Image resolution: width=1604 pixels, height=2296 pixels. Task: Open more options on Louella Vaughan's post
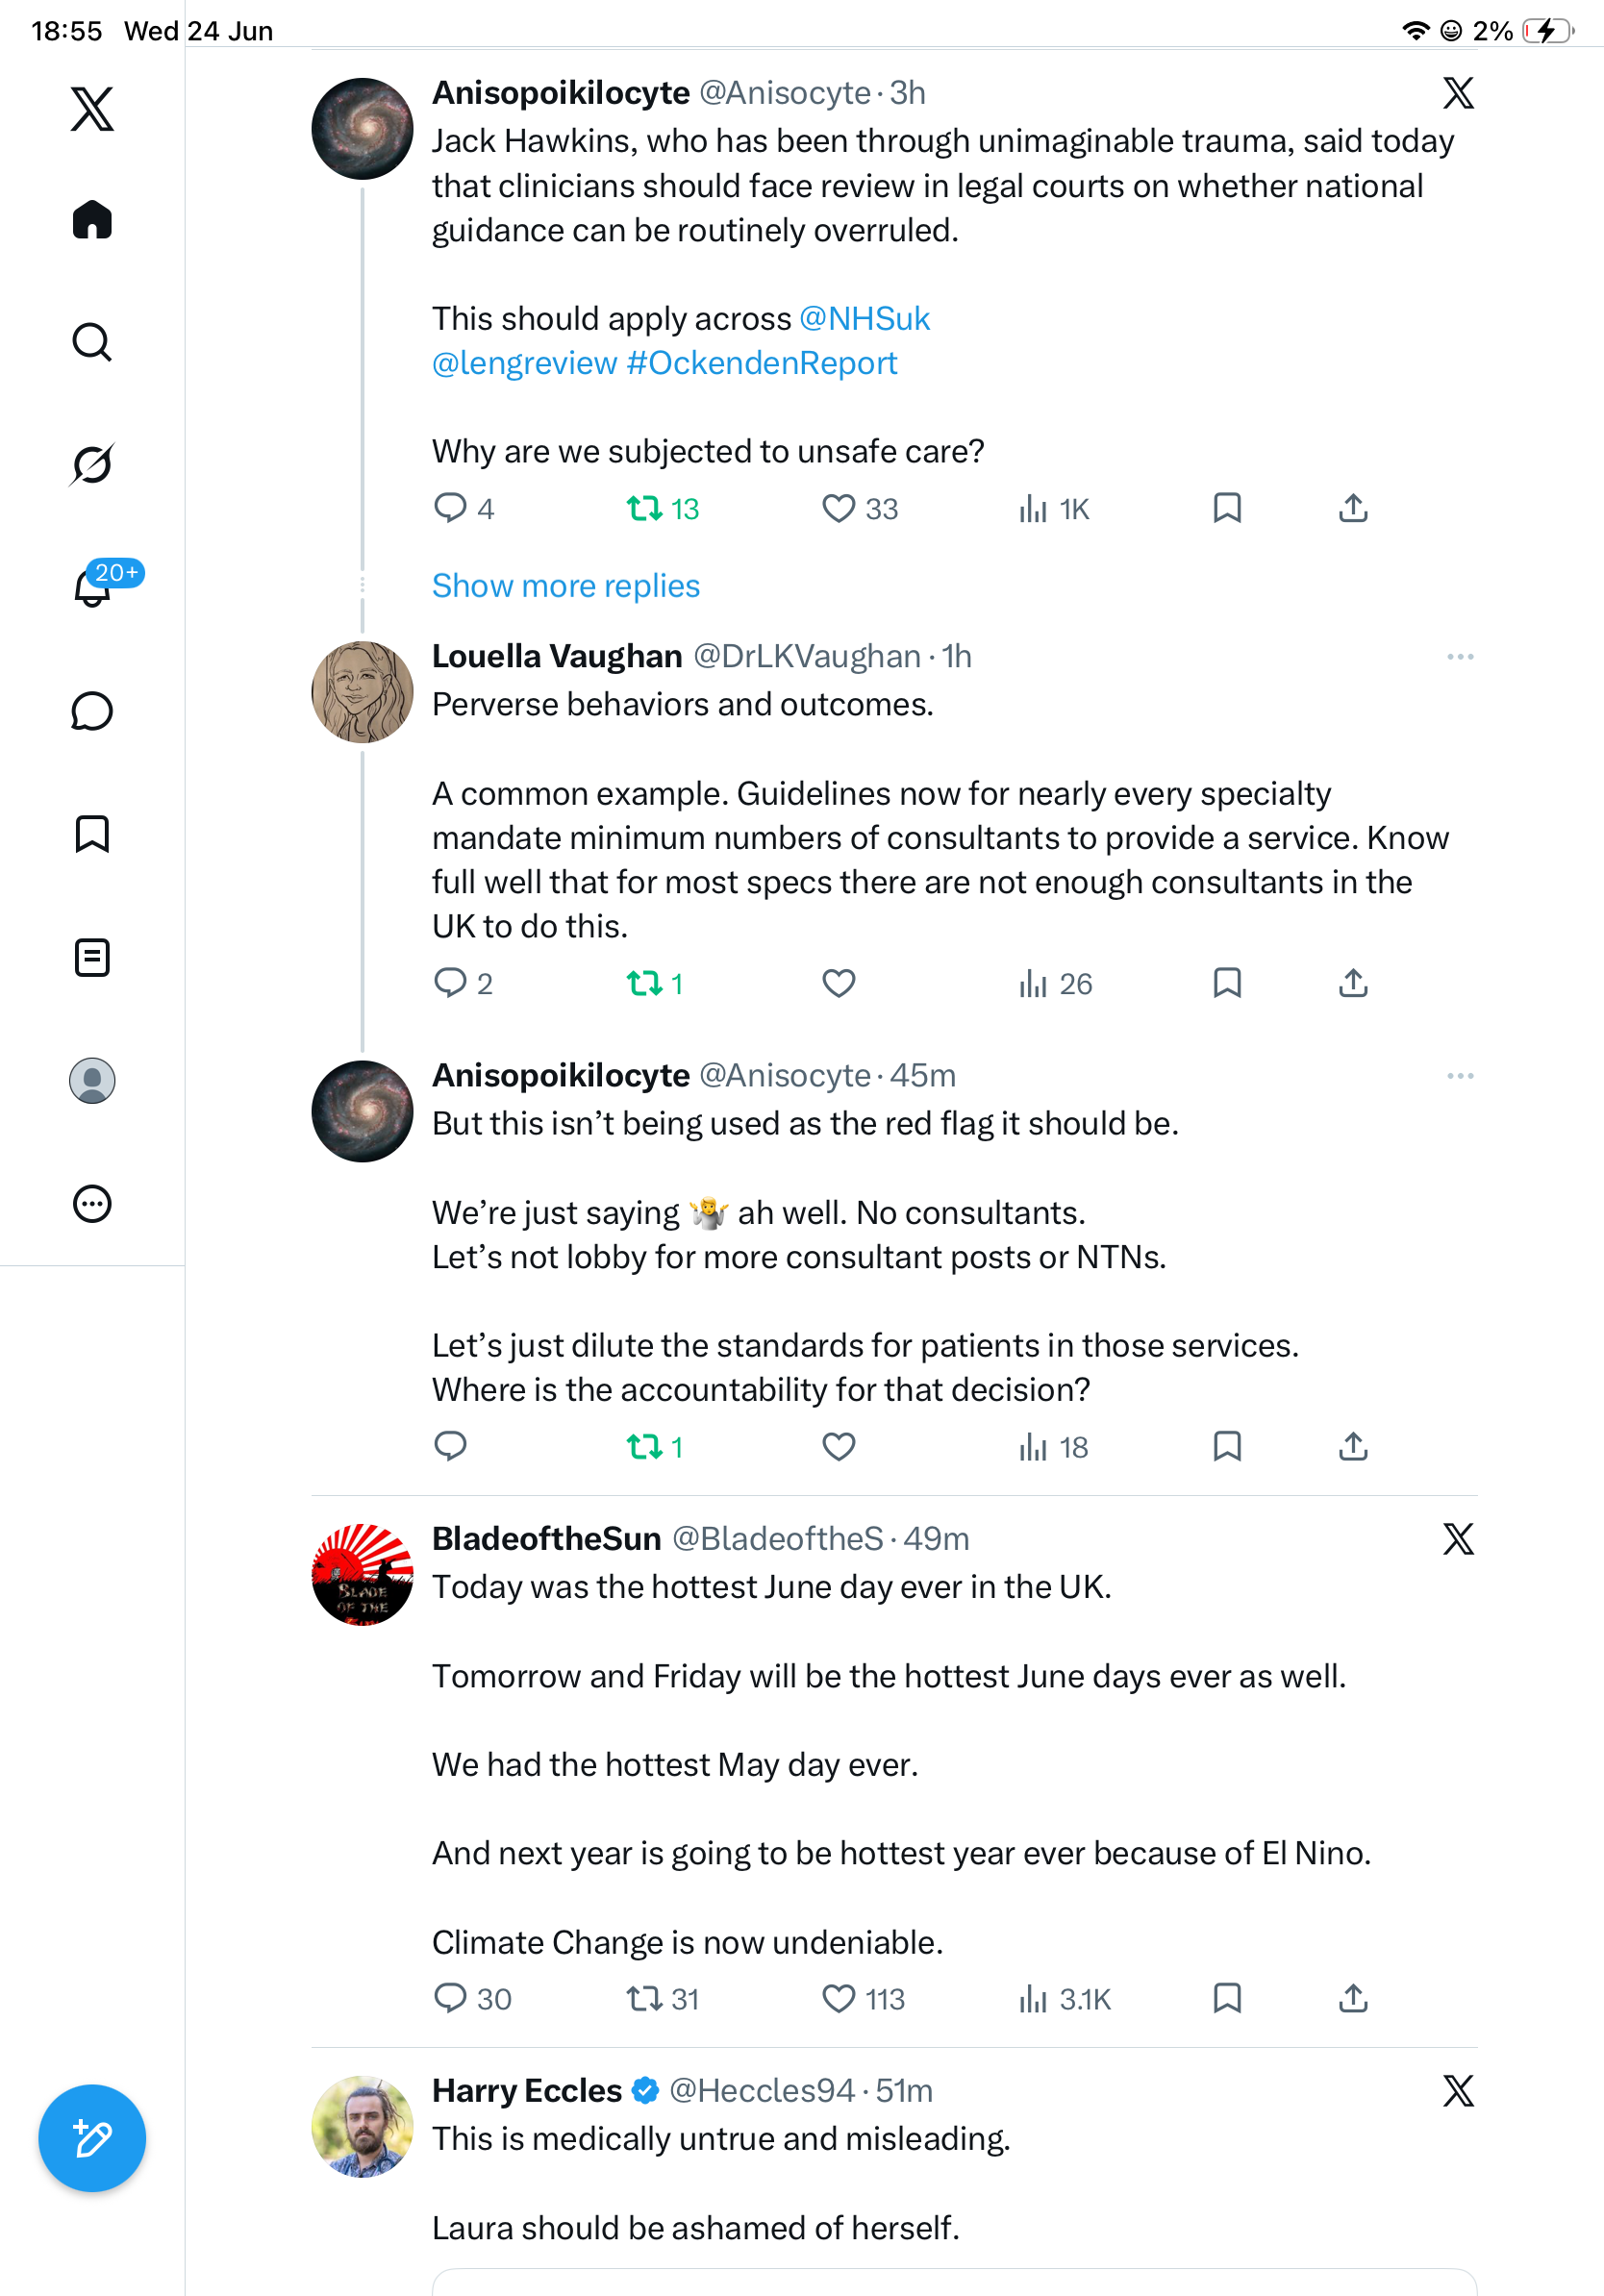[1460, 657]
